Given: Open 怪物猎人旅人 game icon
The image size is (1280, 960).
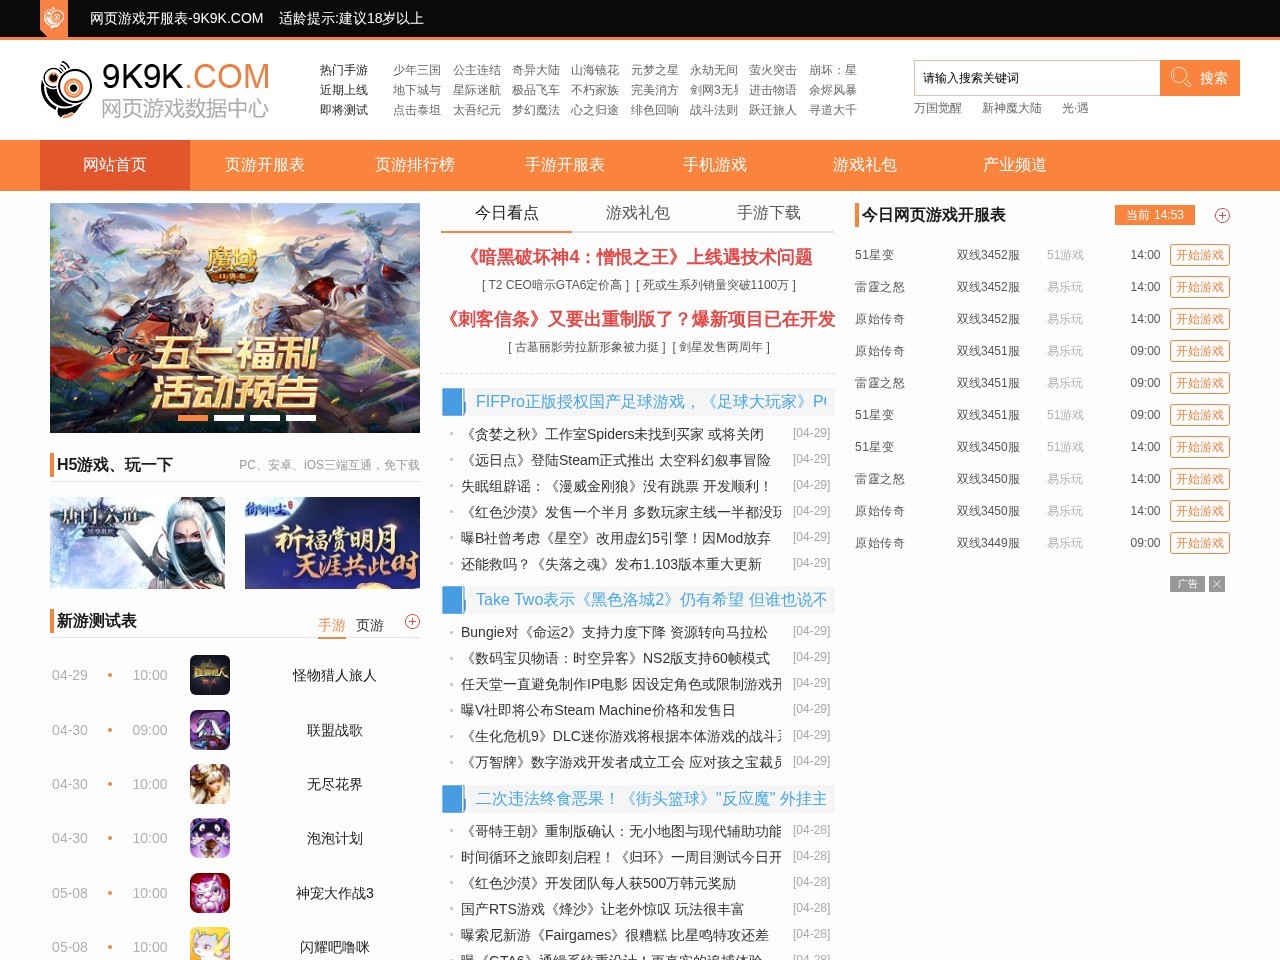Looking at the screenshot, I should tap(210, 675).
